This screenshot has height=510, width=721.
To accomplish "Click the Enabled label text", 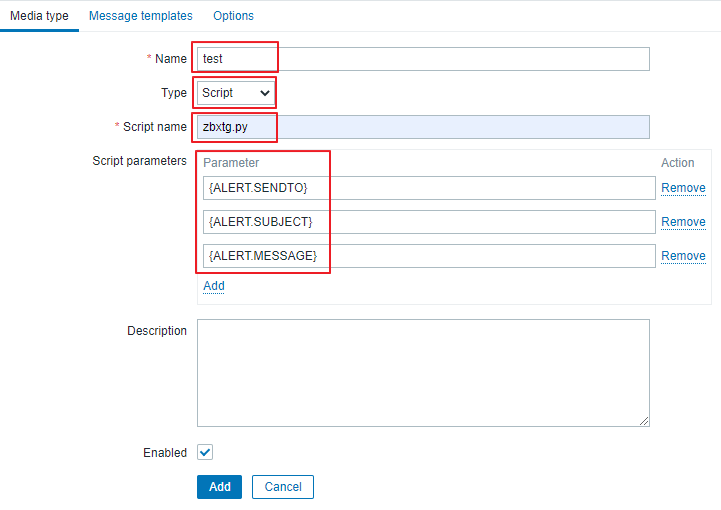I will [x=165, y=453].
